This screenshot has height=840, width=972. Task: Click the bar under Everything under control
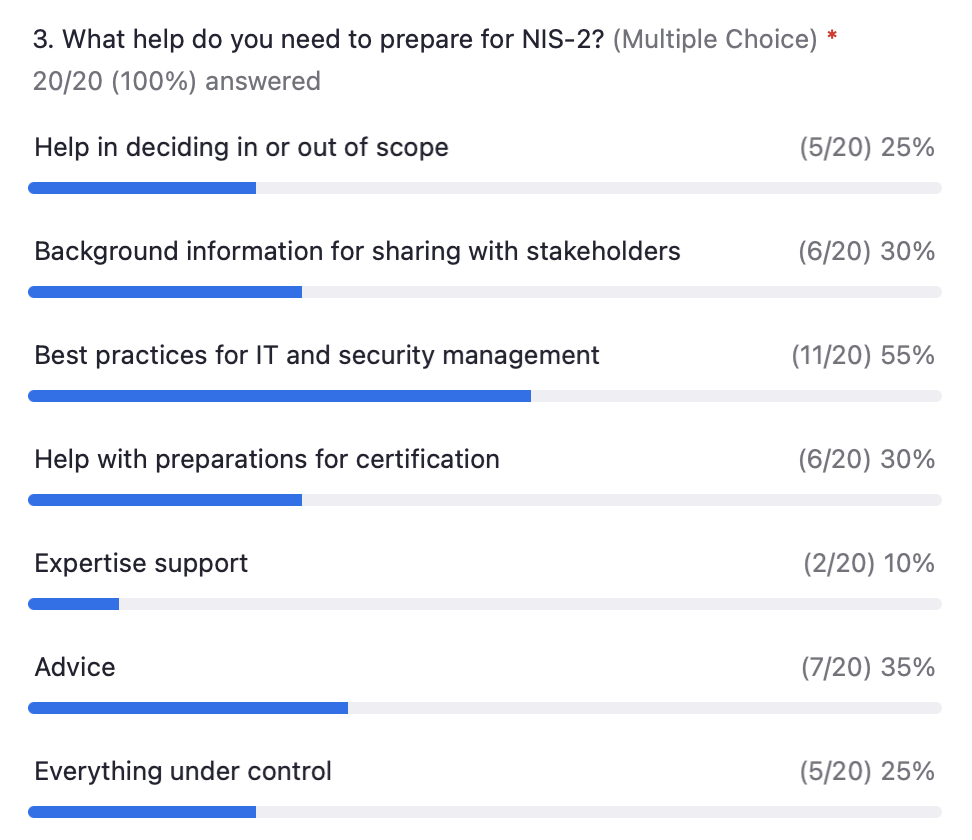tap(485, 812)
